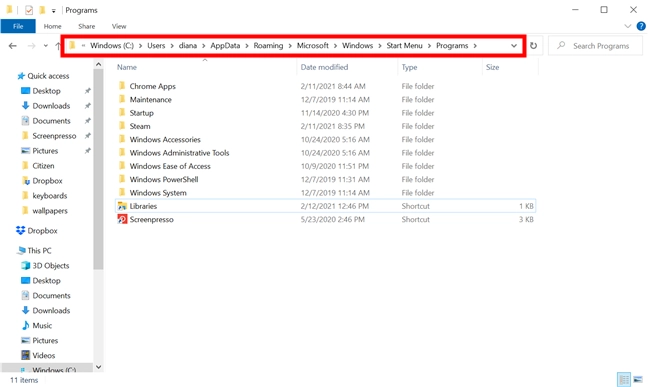Viewport: 648px width, 387px height.
Task: Sort by the Type column header
Action: 410,67
